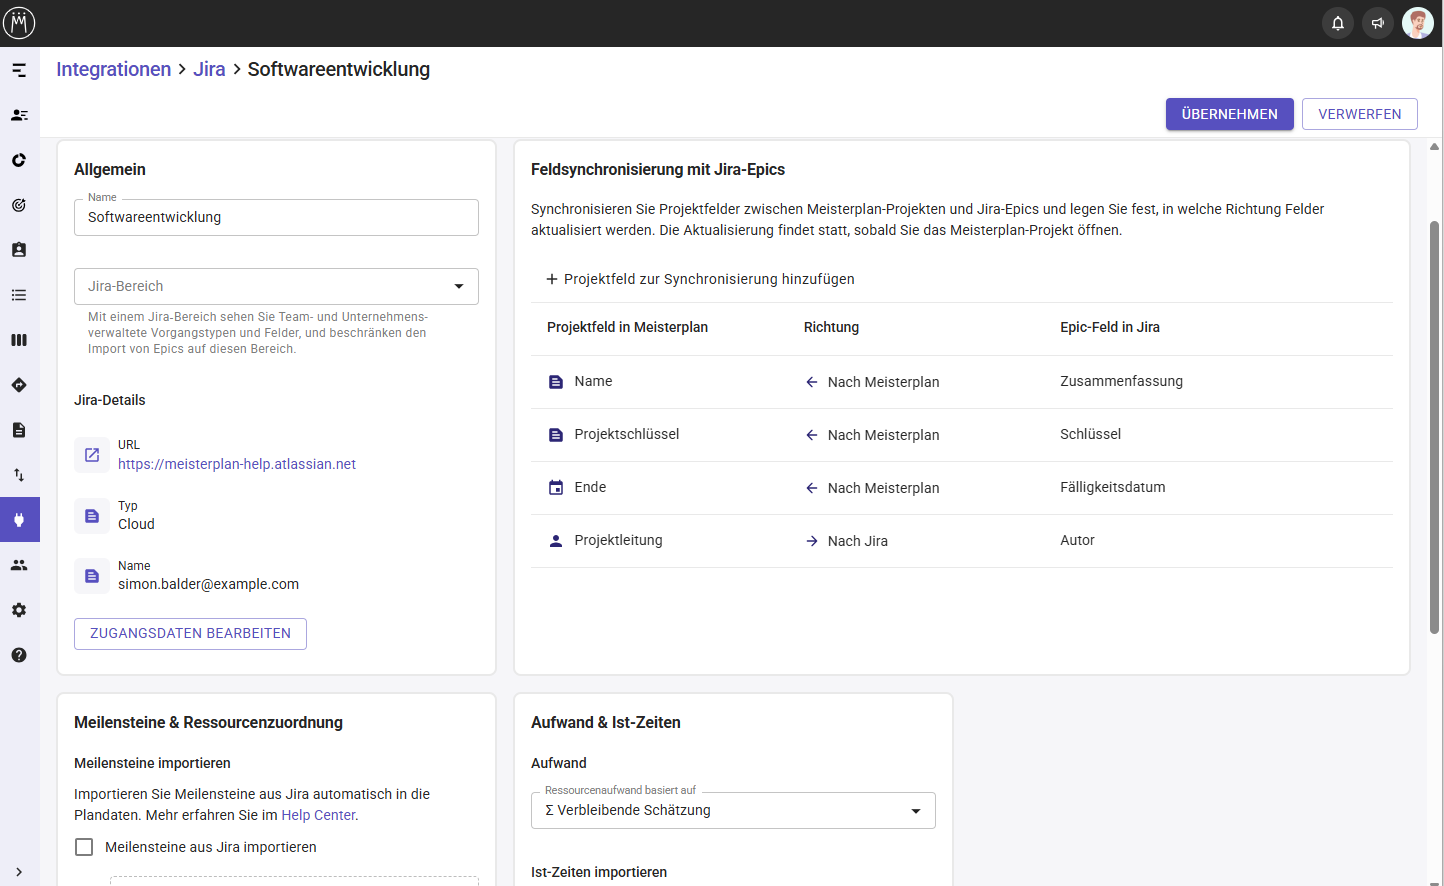The image size is (1444, 886).
Task: Click the Epic-Feld in Jira column header
Action: pos(1110,327)
